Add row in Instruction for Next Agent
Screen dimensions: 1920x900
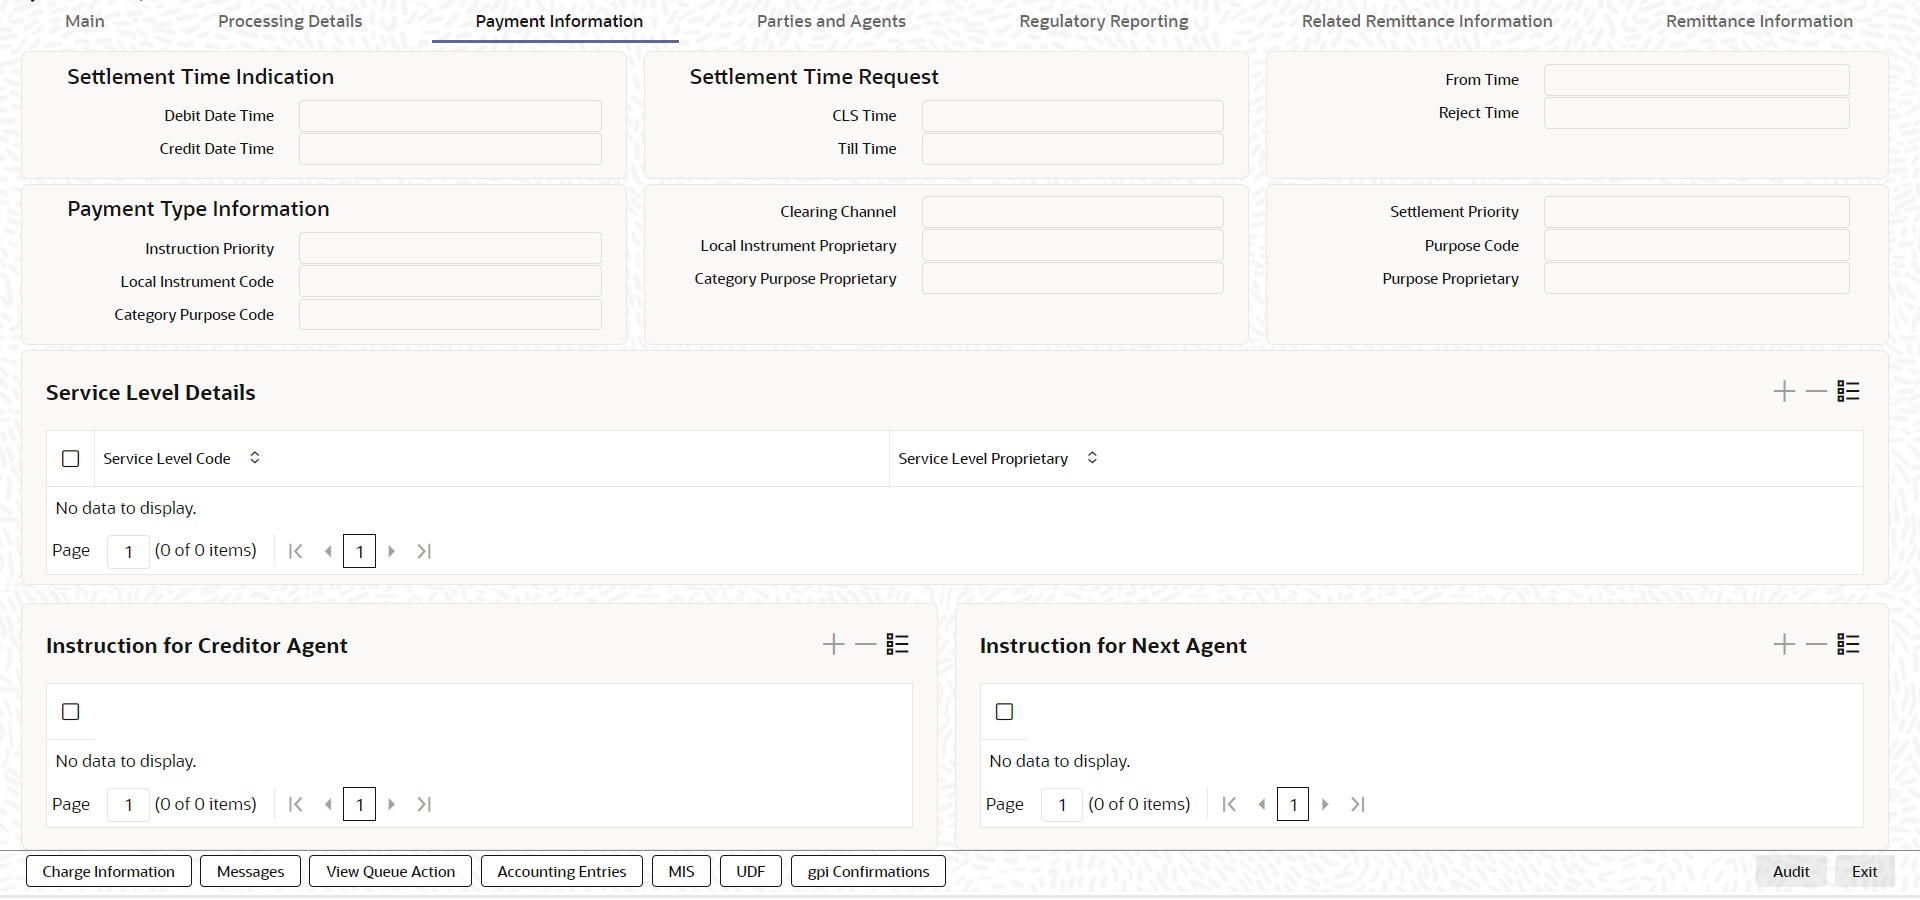[x=1784, y=645]
